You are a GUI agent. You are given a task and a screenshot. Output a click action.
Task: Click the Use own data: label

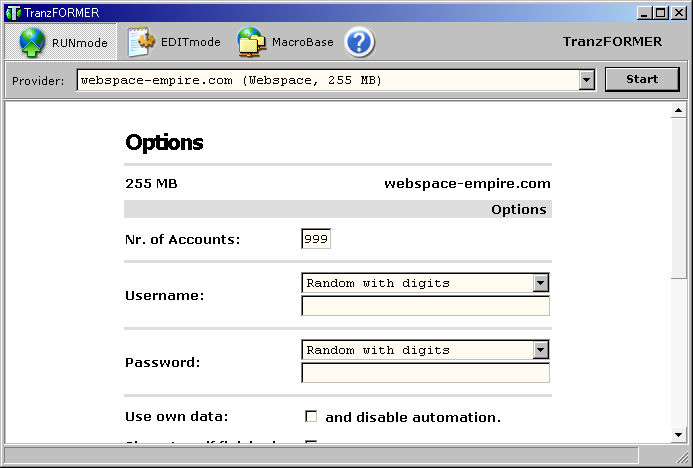point(177,417)
